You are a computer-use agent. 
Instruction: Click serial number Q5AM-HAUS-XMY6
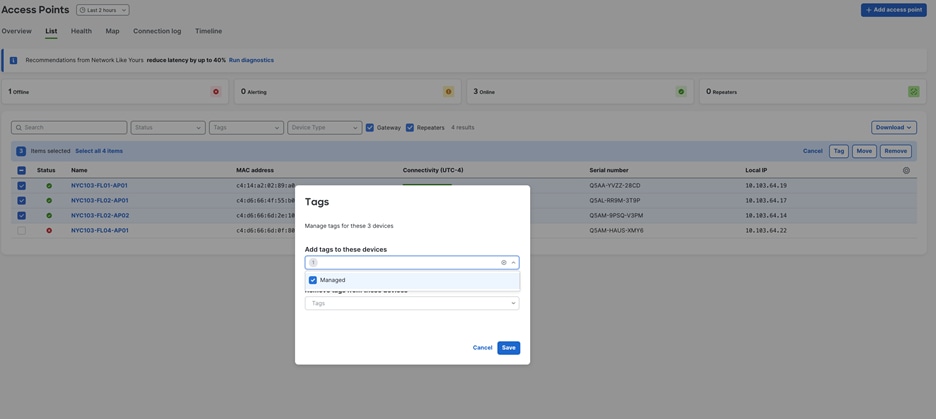[x=616, y=230]
